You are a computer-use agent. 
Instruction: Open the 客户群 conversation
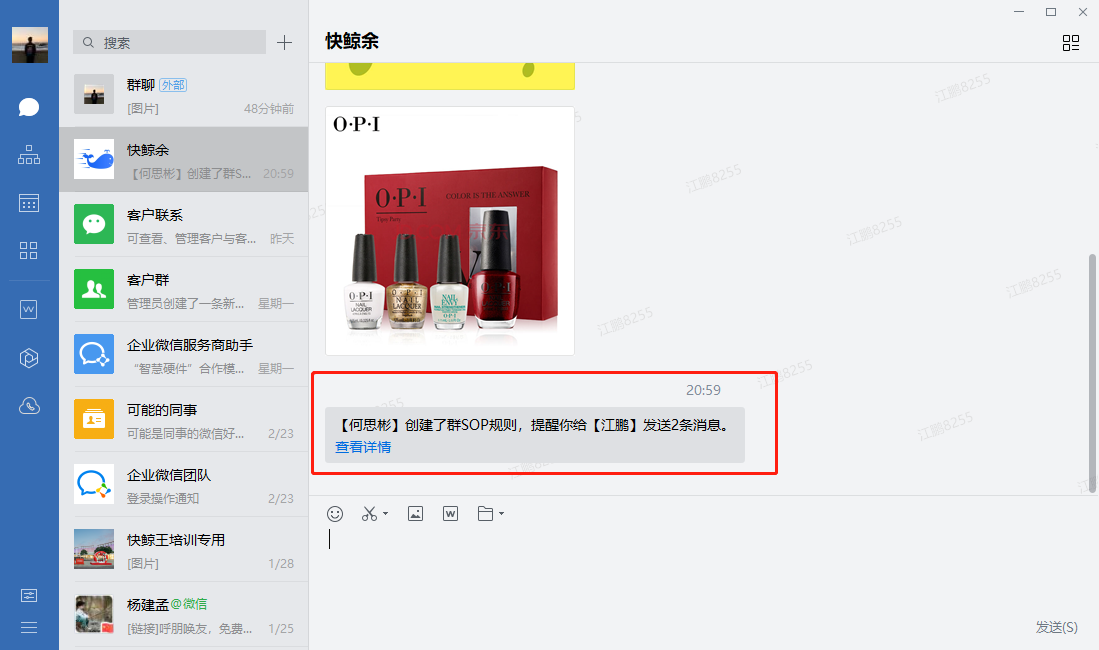tap(184, 289)
